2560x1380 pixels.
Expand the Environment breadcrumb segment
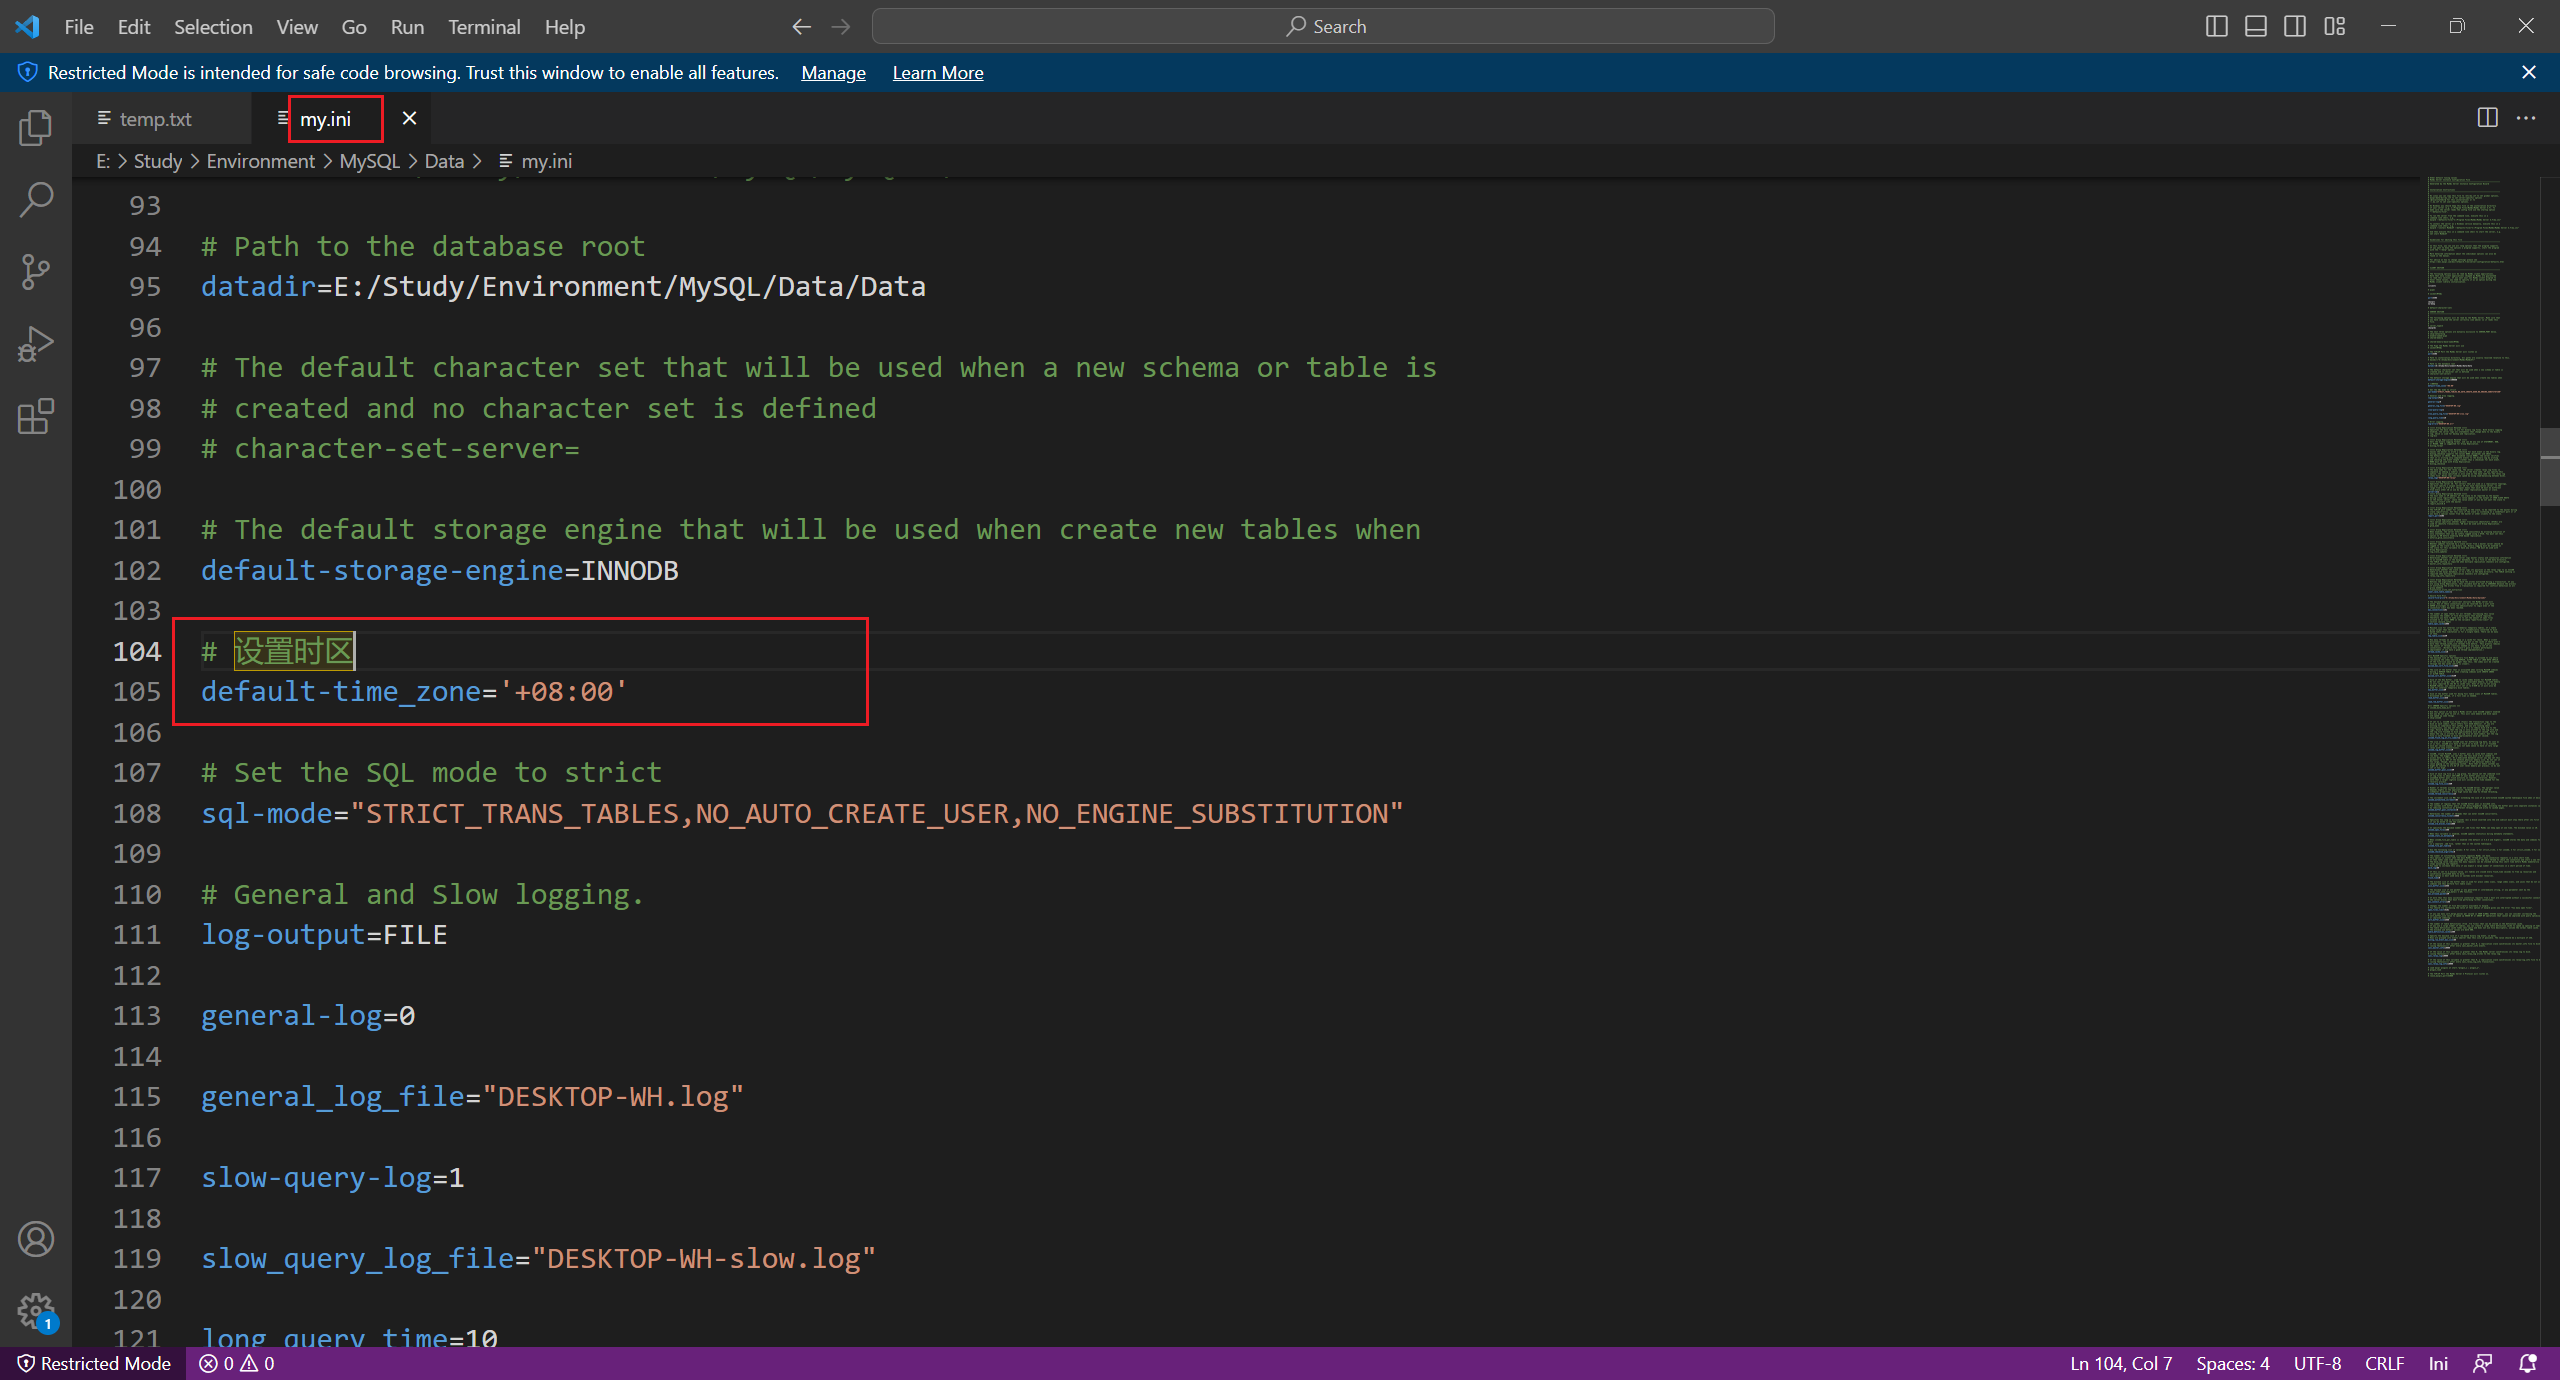pos(260,161)
